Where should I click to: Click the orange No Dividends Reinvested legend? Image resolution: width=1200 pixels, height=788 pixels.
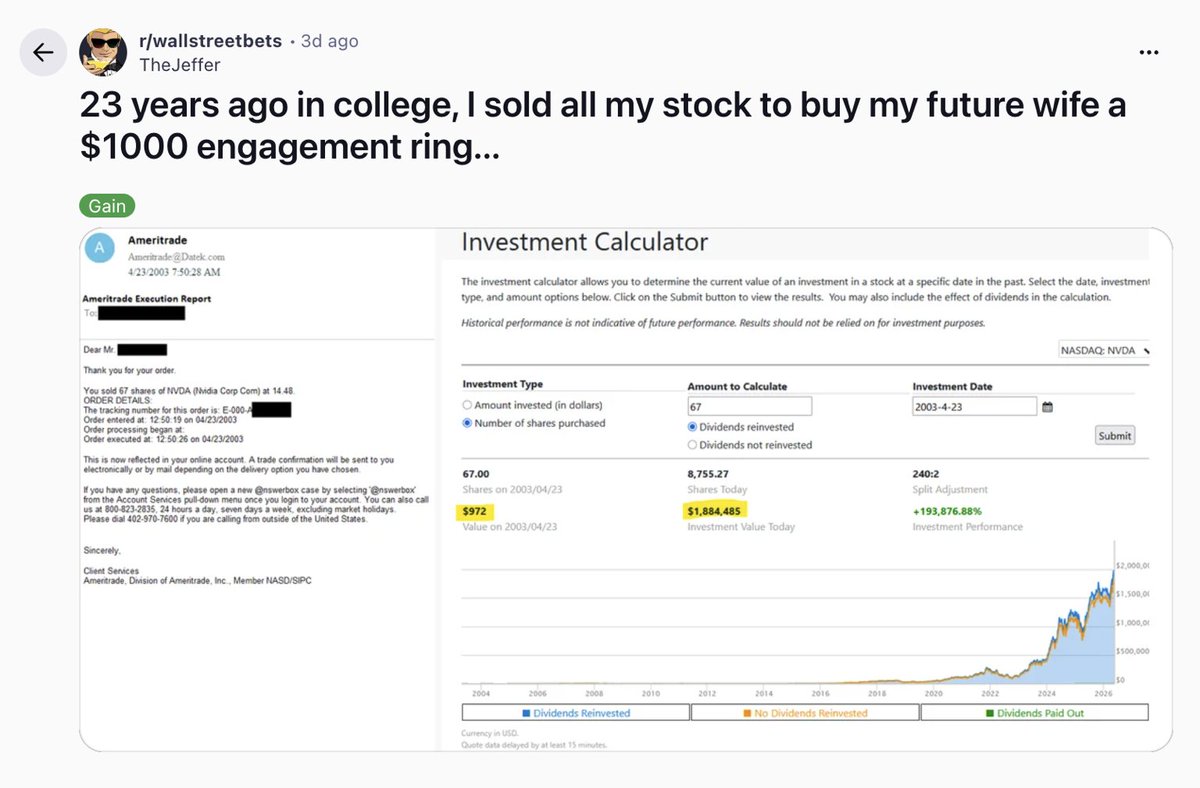805,713
